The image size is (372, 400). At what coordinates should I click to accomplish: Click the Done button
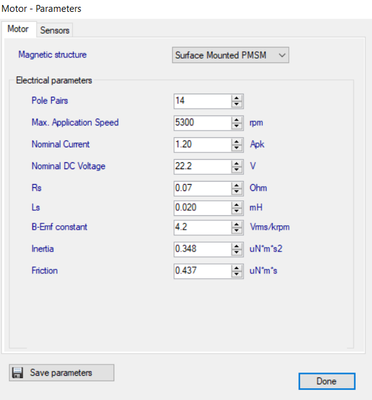click(327, 381)
